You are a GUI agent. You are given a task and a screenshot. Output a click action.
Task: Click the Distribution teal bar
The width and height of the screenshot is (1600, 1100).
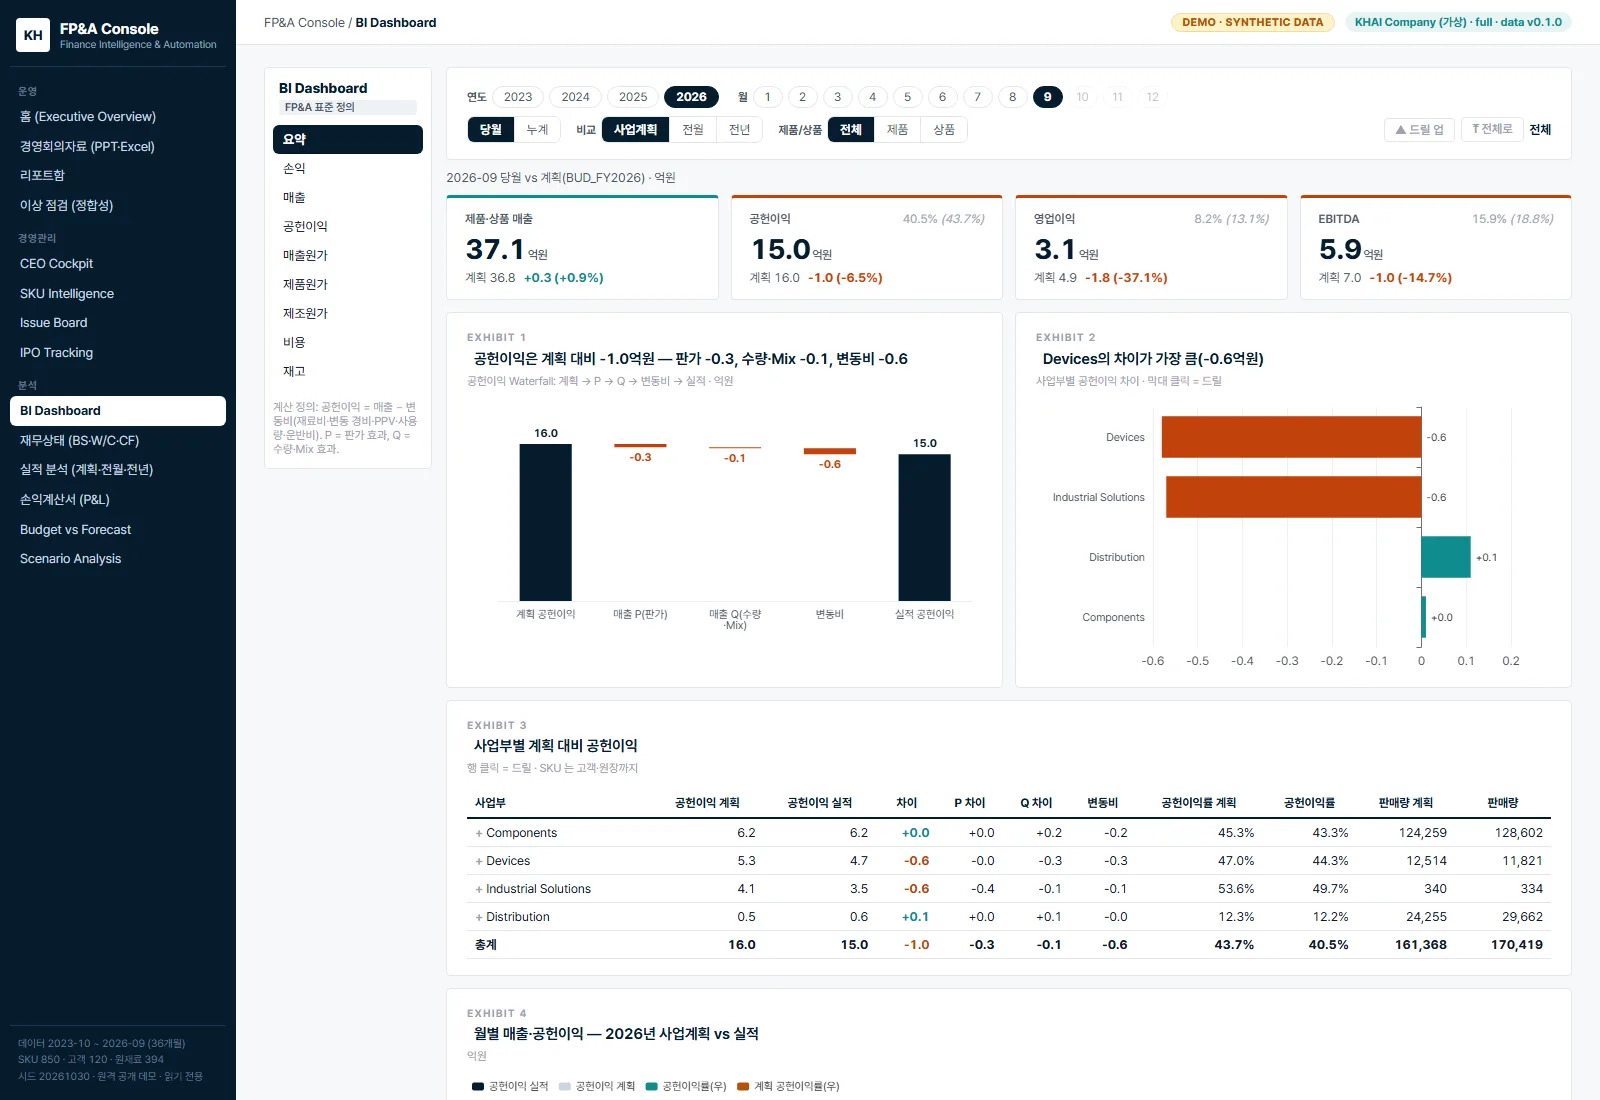tap(1446, 557)
